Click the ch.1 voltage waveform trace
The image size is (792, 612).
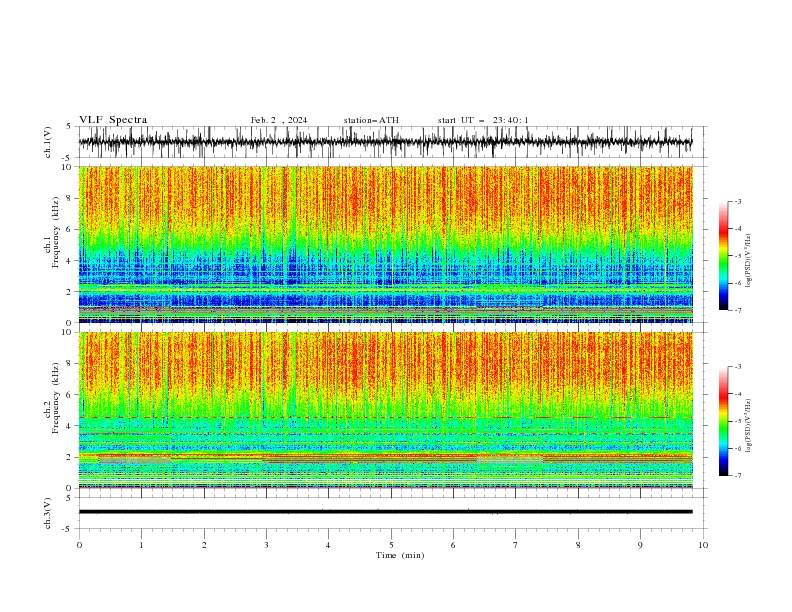385,142
